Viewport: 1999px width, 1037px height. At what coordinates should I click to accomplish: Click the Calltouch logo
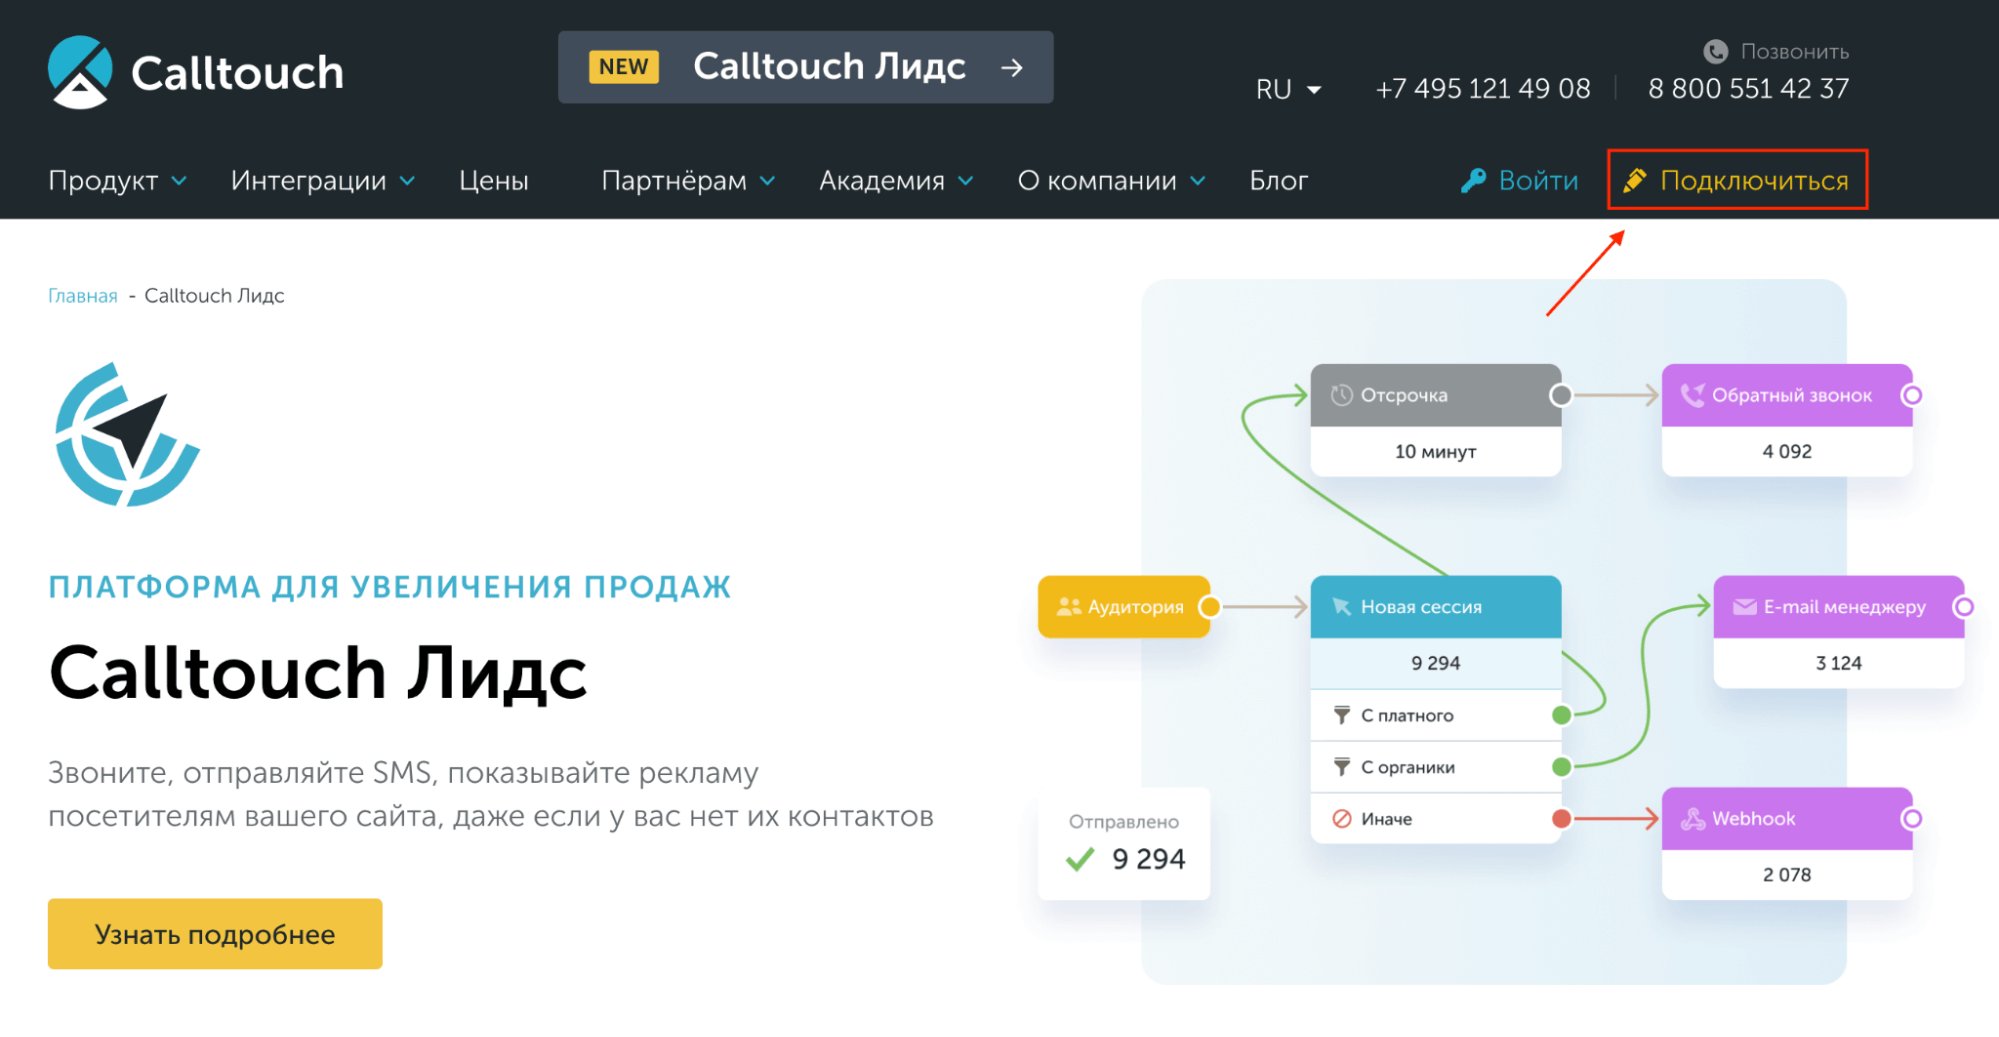click(x=196, y=70)
